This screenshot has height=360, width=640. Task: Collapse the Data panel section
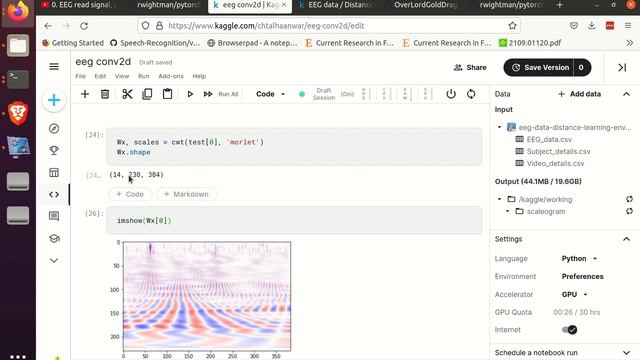(626, 94)
